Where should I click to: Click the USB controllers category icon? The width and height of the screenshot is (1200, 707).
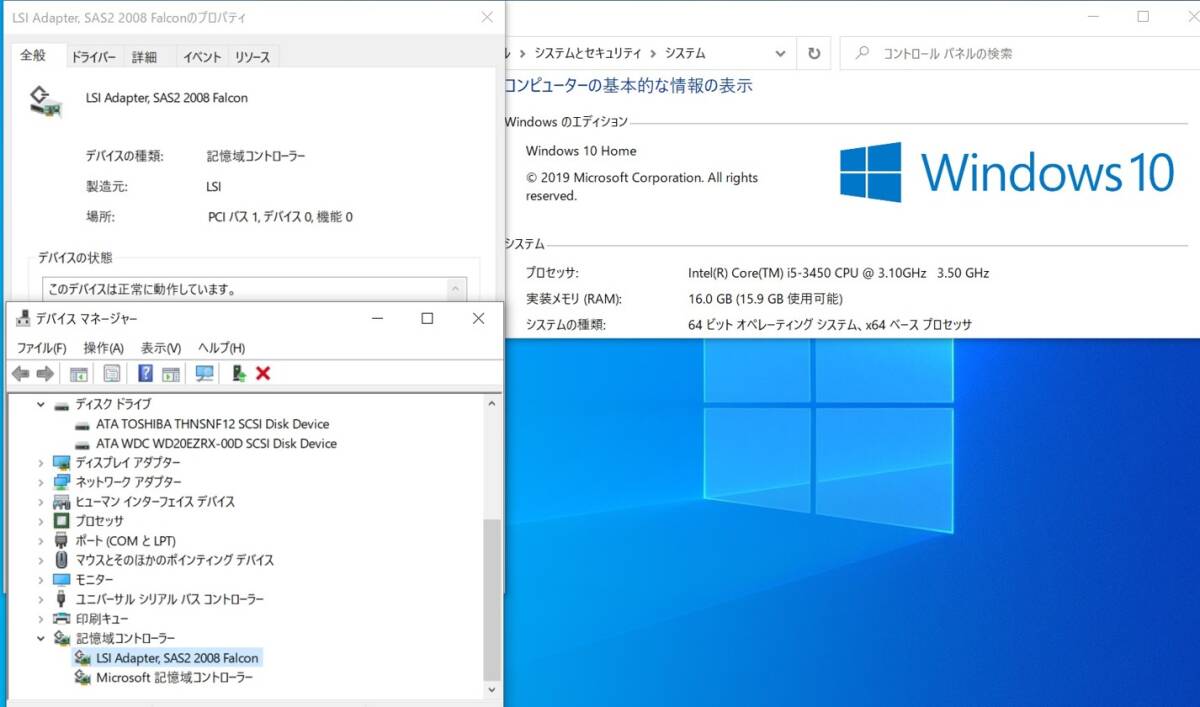[61, 599]
